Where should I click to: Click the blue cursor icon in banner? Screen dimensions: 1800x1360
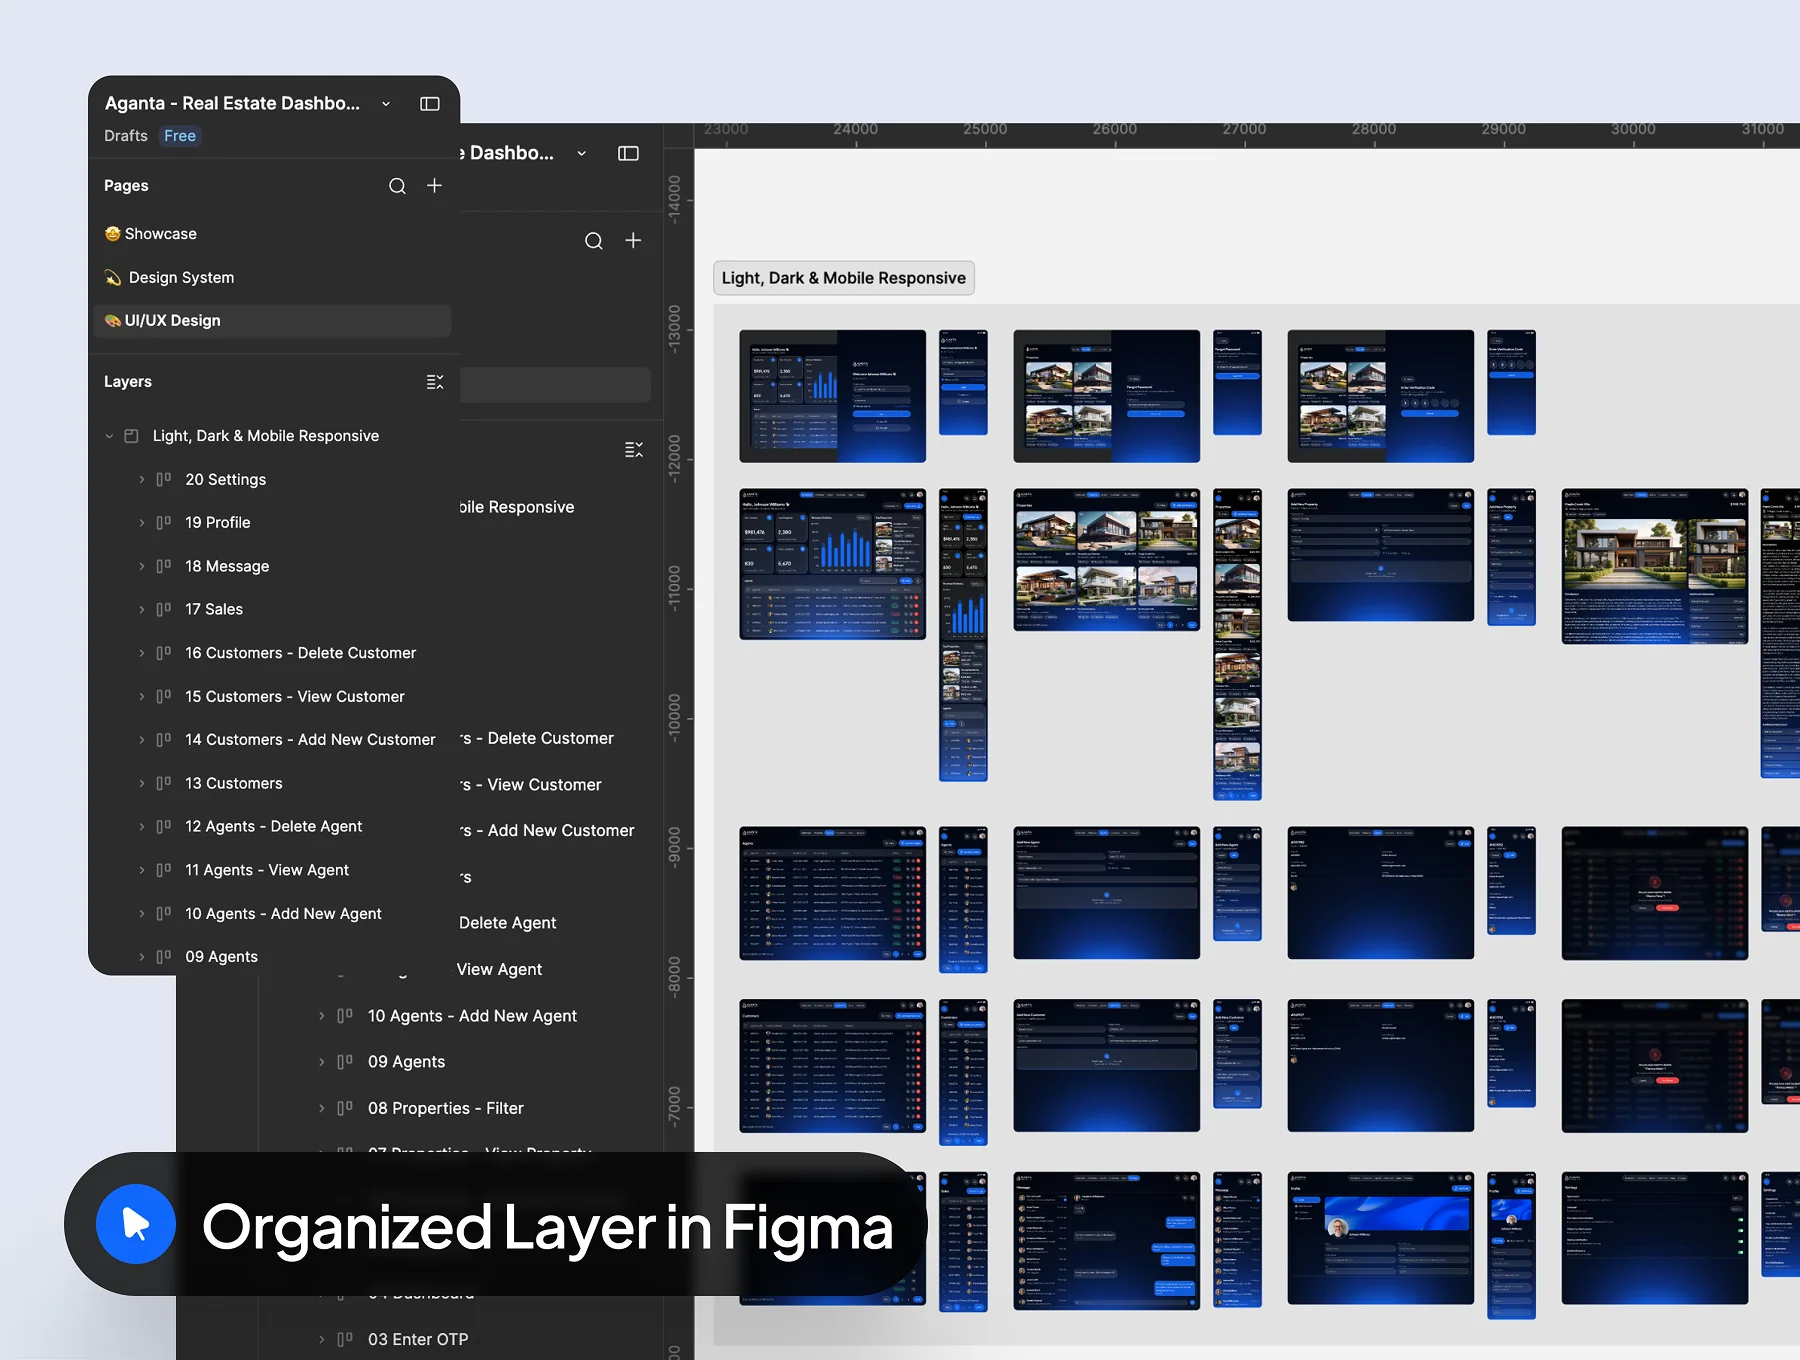136,1225
